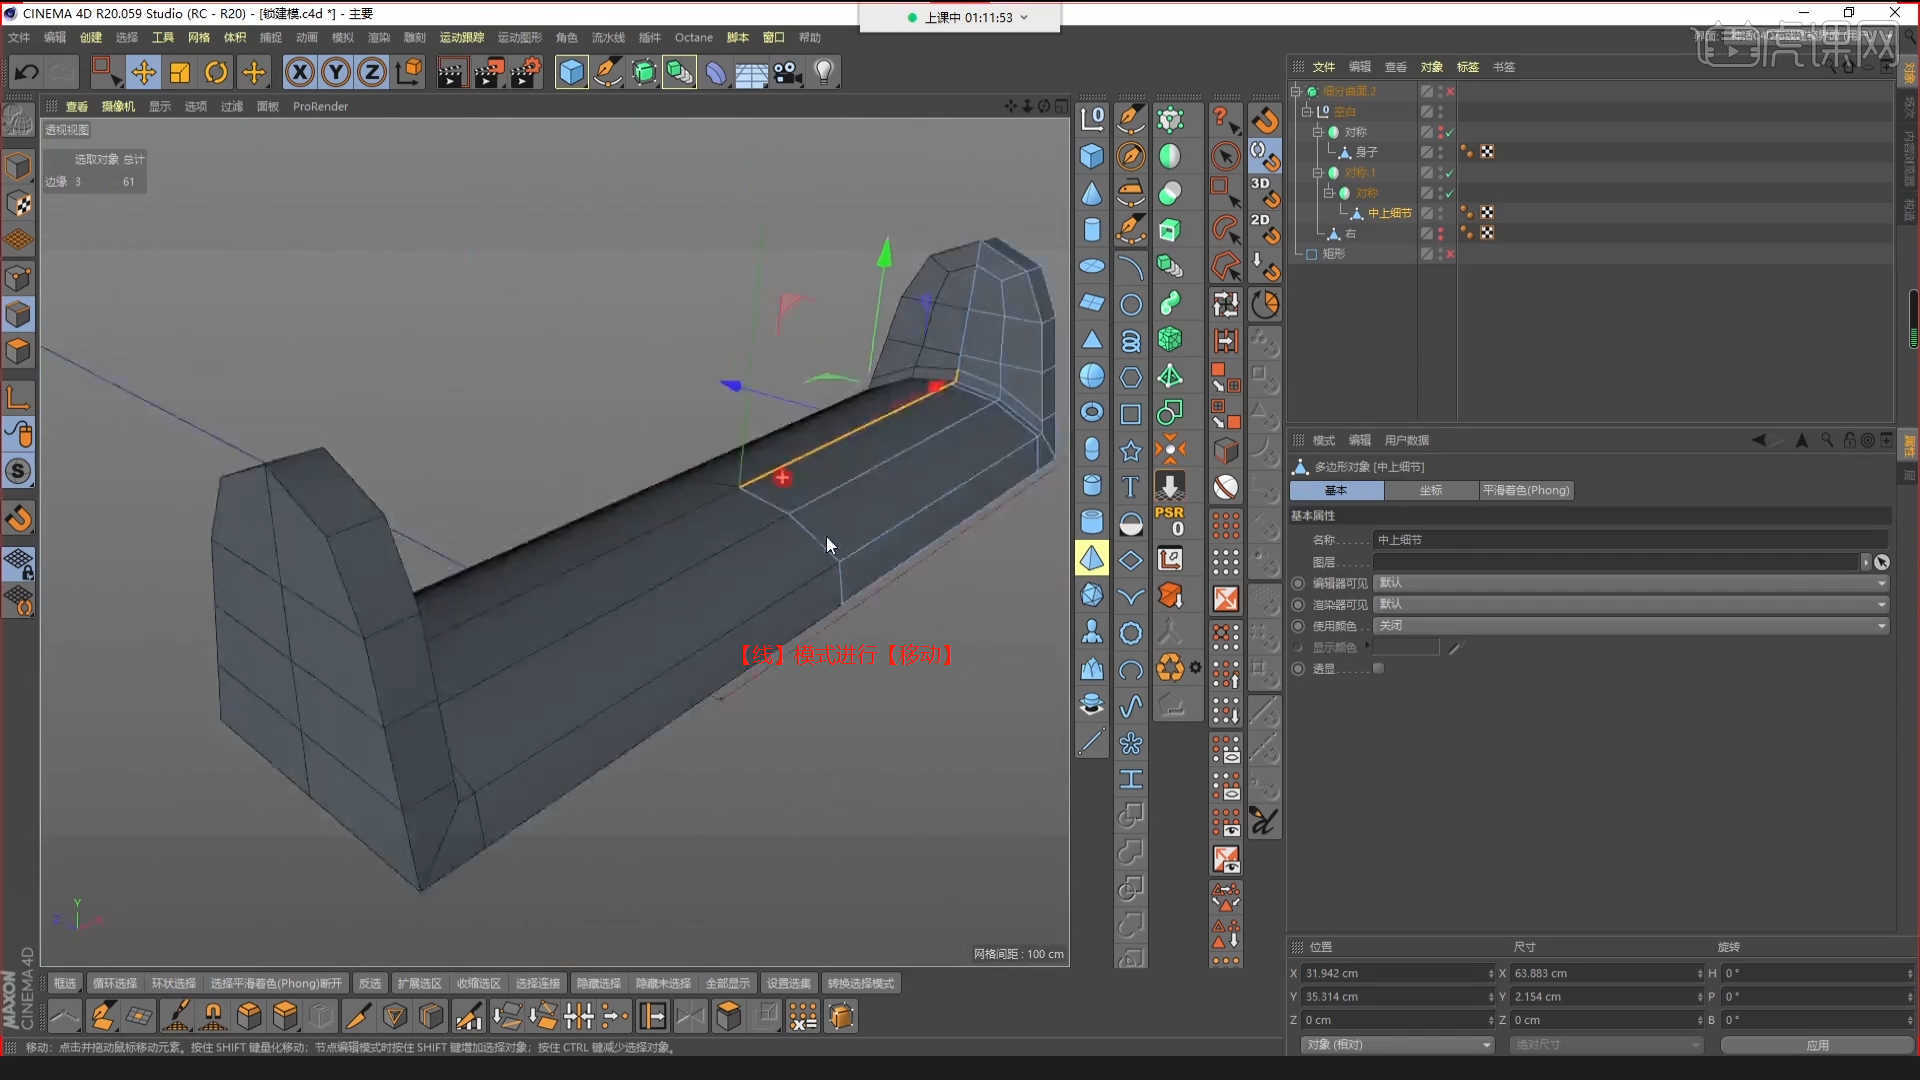
Task: Click the floor grid icon
Action: 751,72
